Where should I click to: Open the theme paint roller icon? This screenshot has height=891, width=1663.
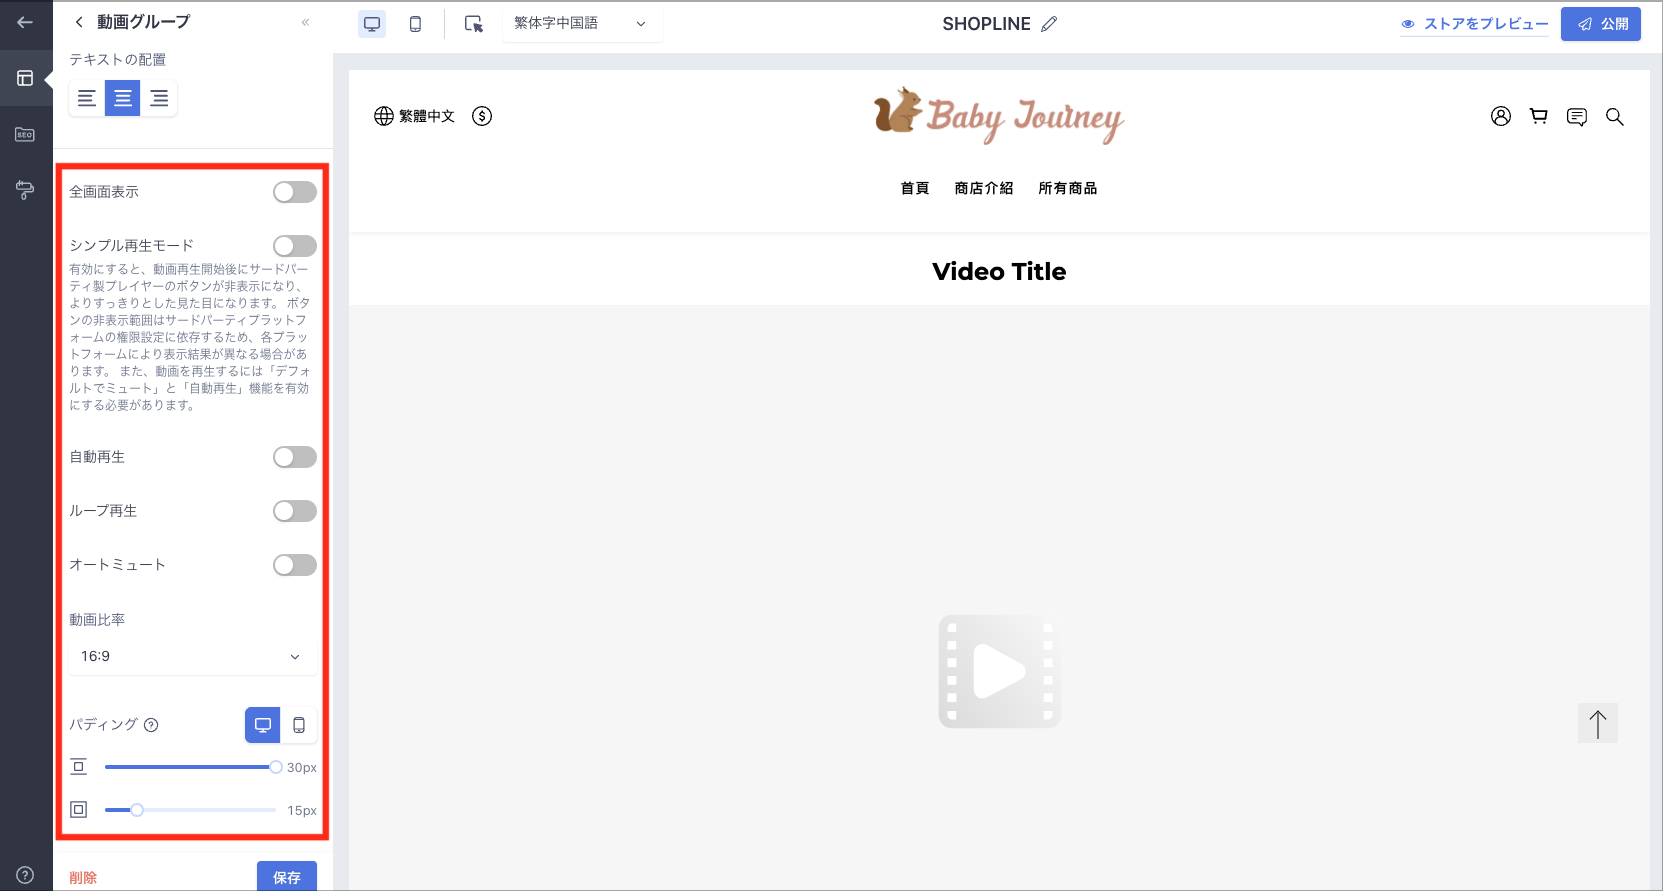point(25,190)
